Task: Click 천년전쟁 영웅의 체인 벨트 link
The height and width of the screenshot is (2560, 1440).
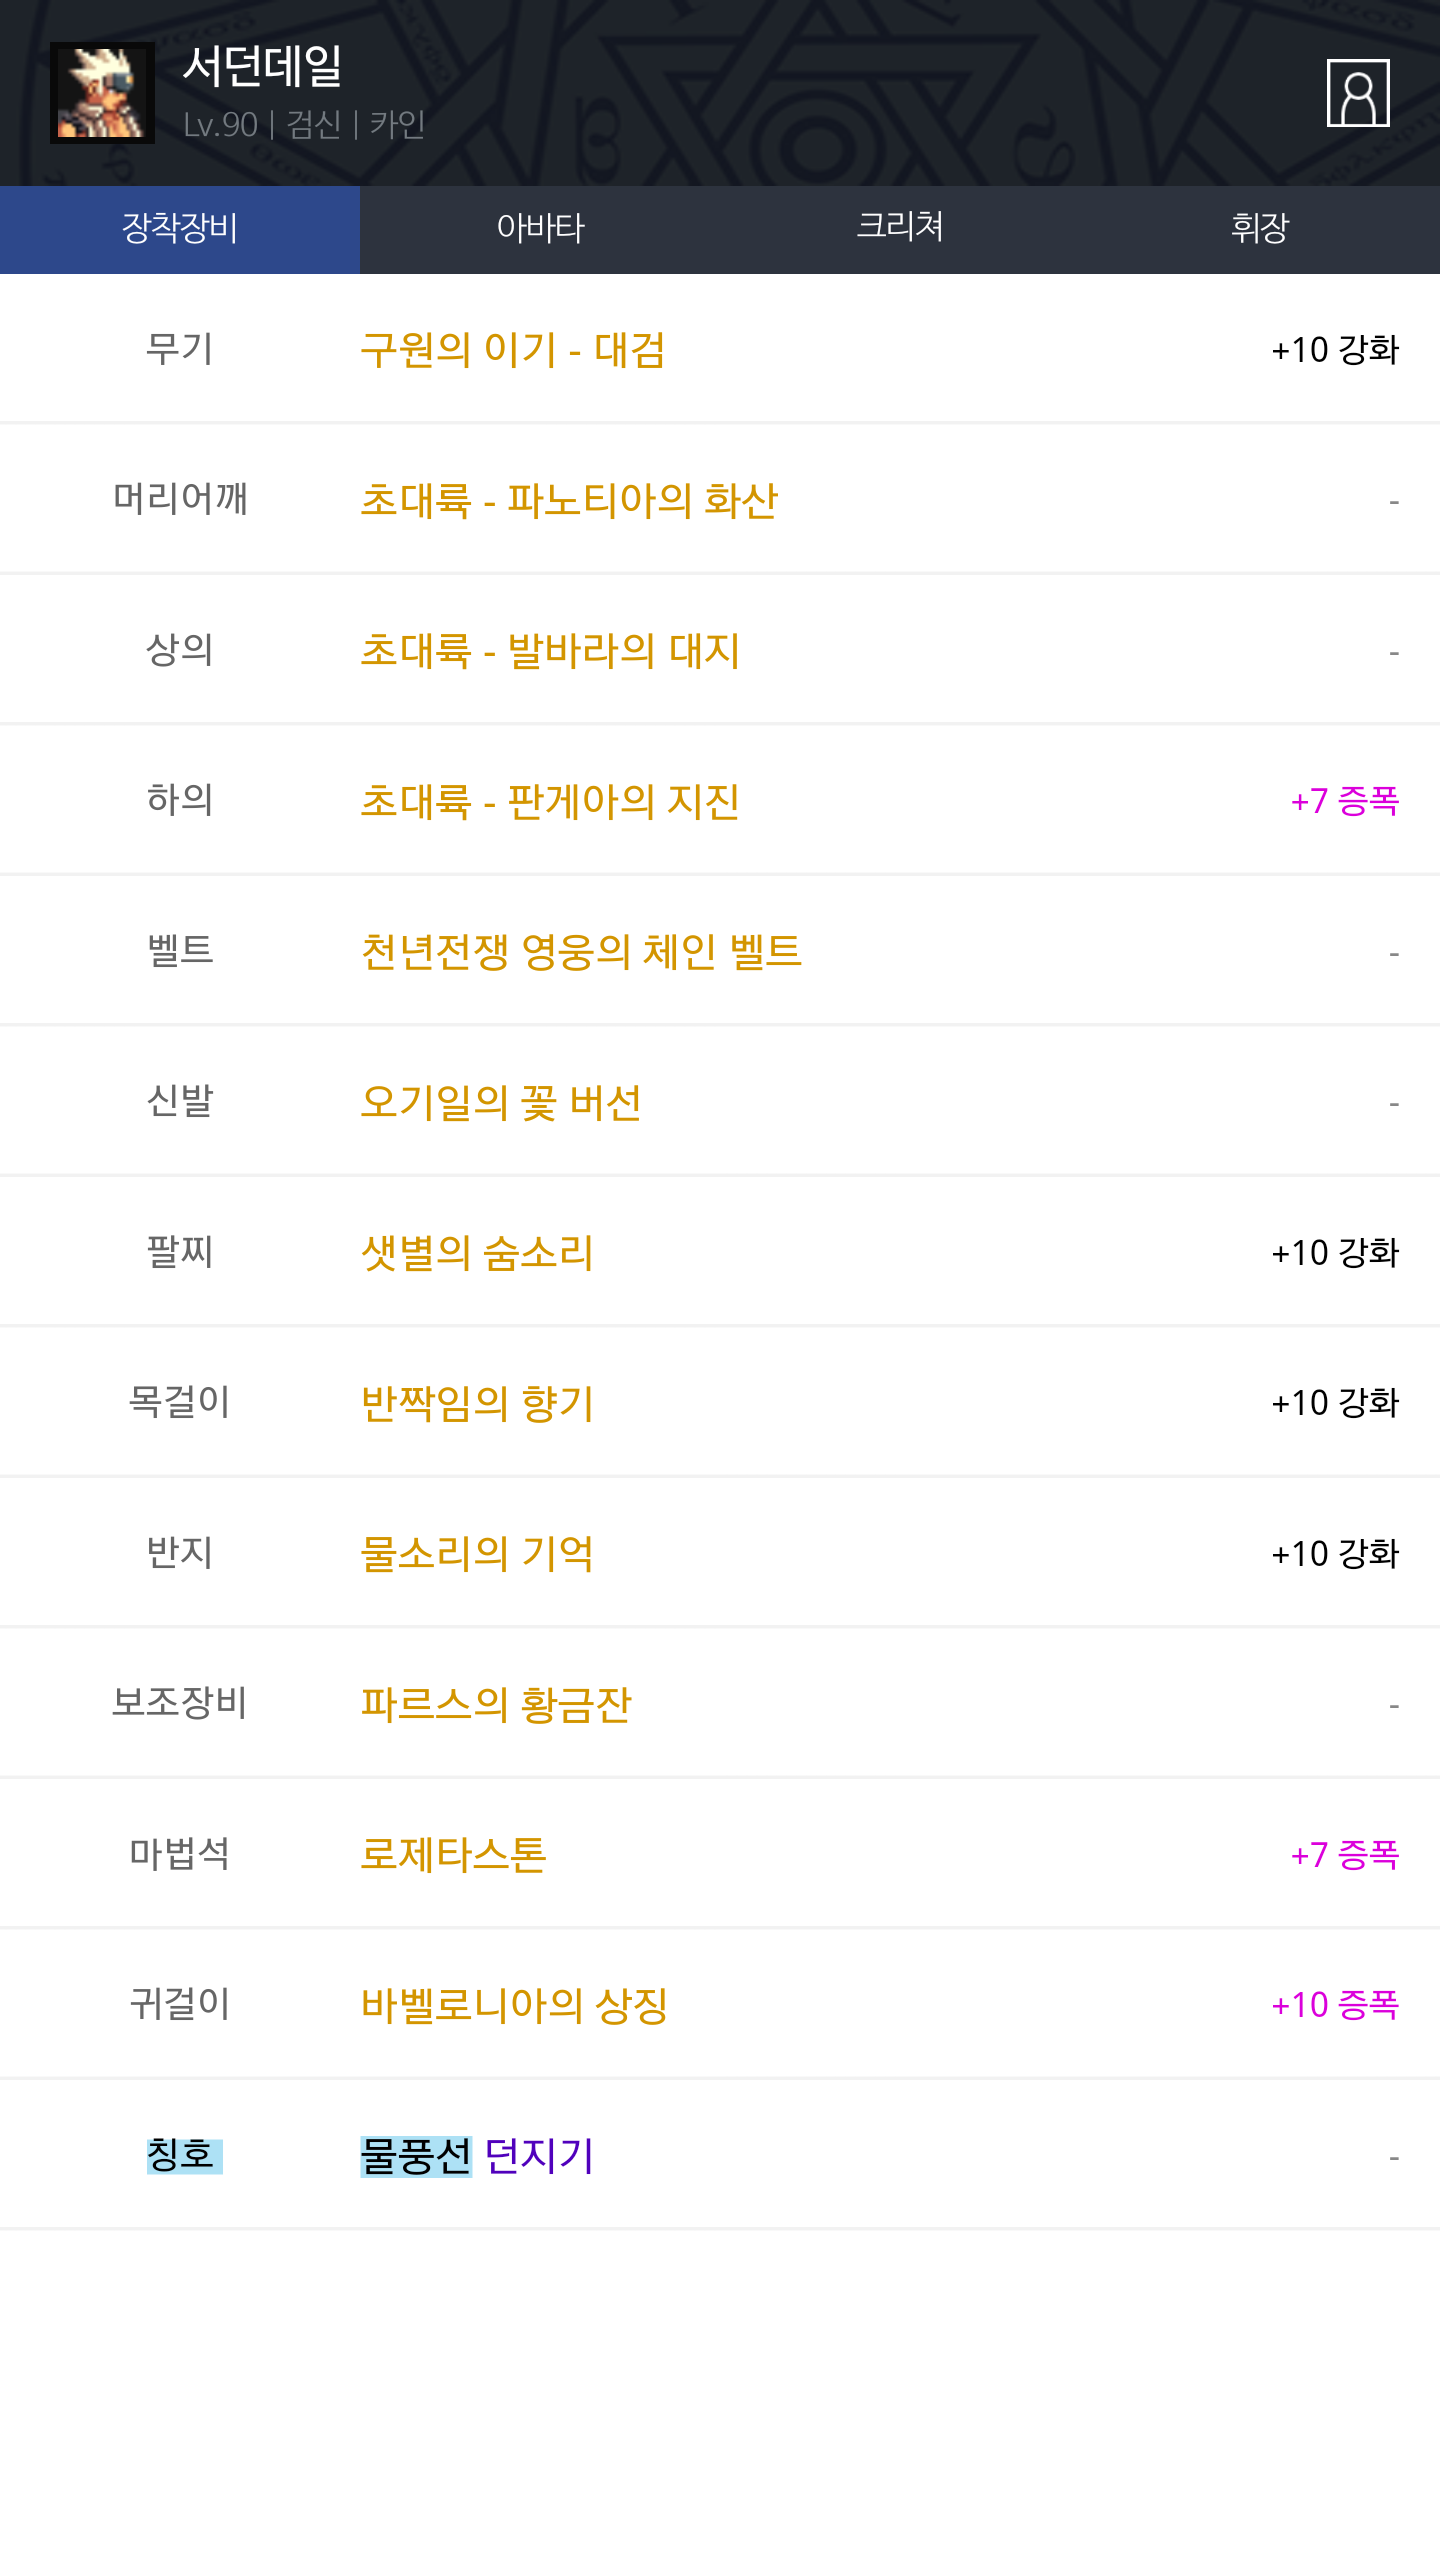Action: 580,951
